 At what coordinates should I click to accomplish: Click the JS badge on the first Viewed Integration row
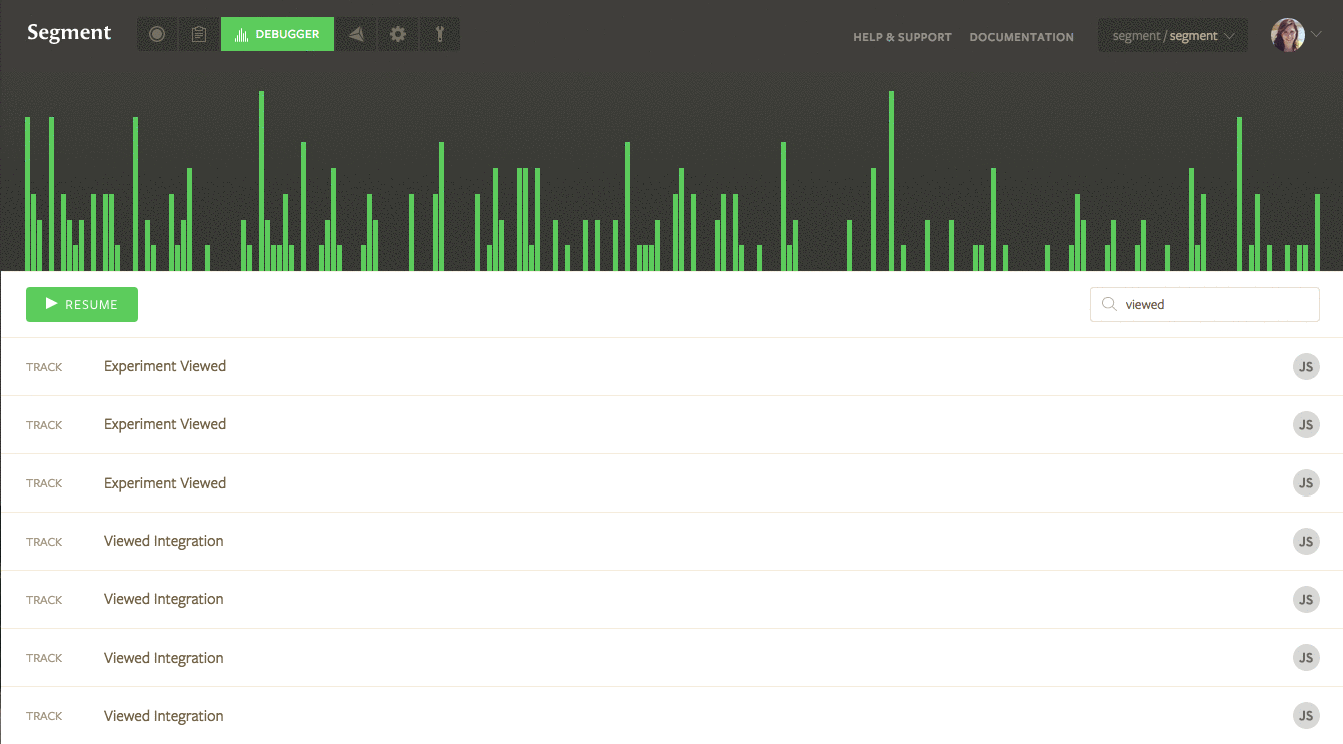[1305, 542]
